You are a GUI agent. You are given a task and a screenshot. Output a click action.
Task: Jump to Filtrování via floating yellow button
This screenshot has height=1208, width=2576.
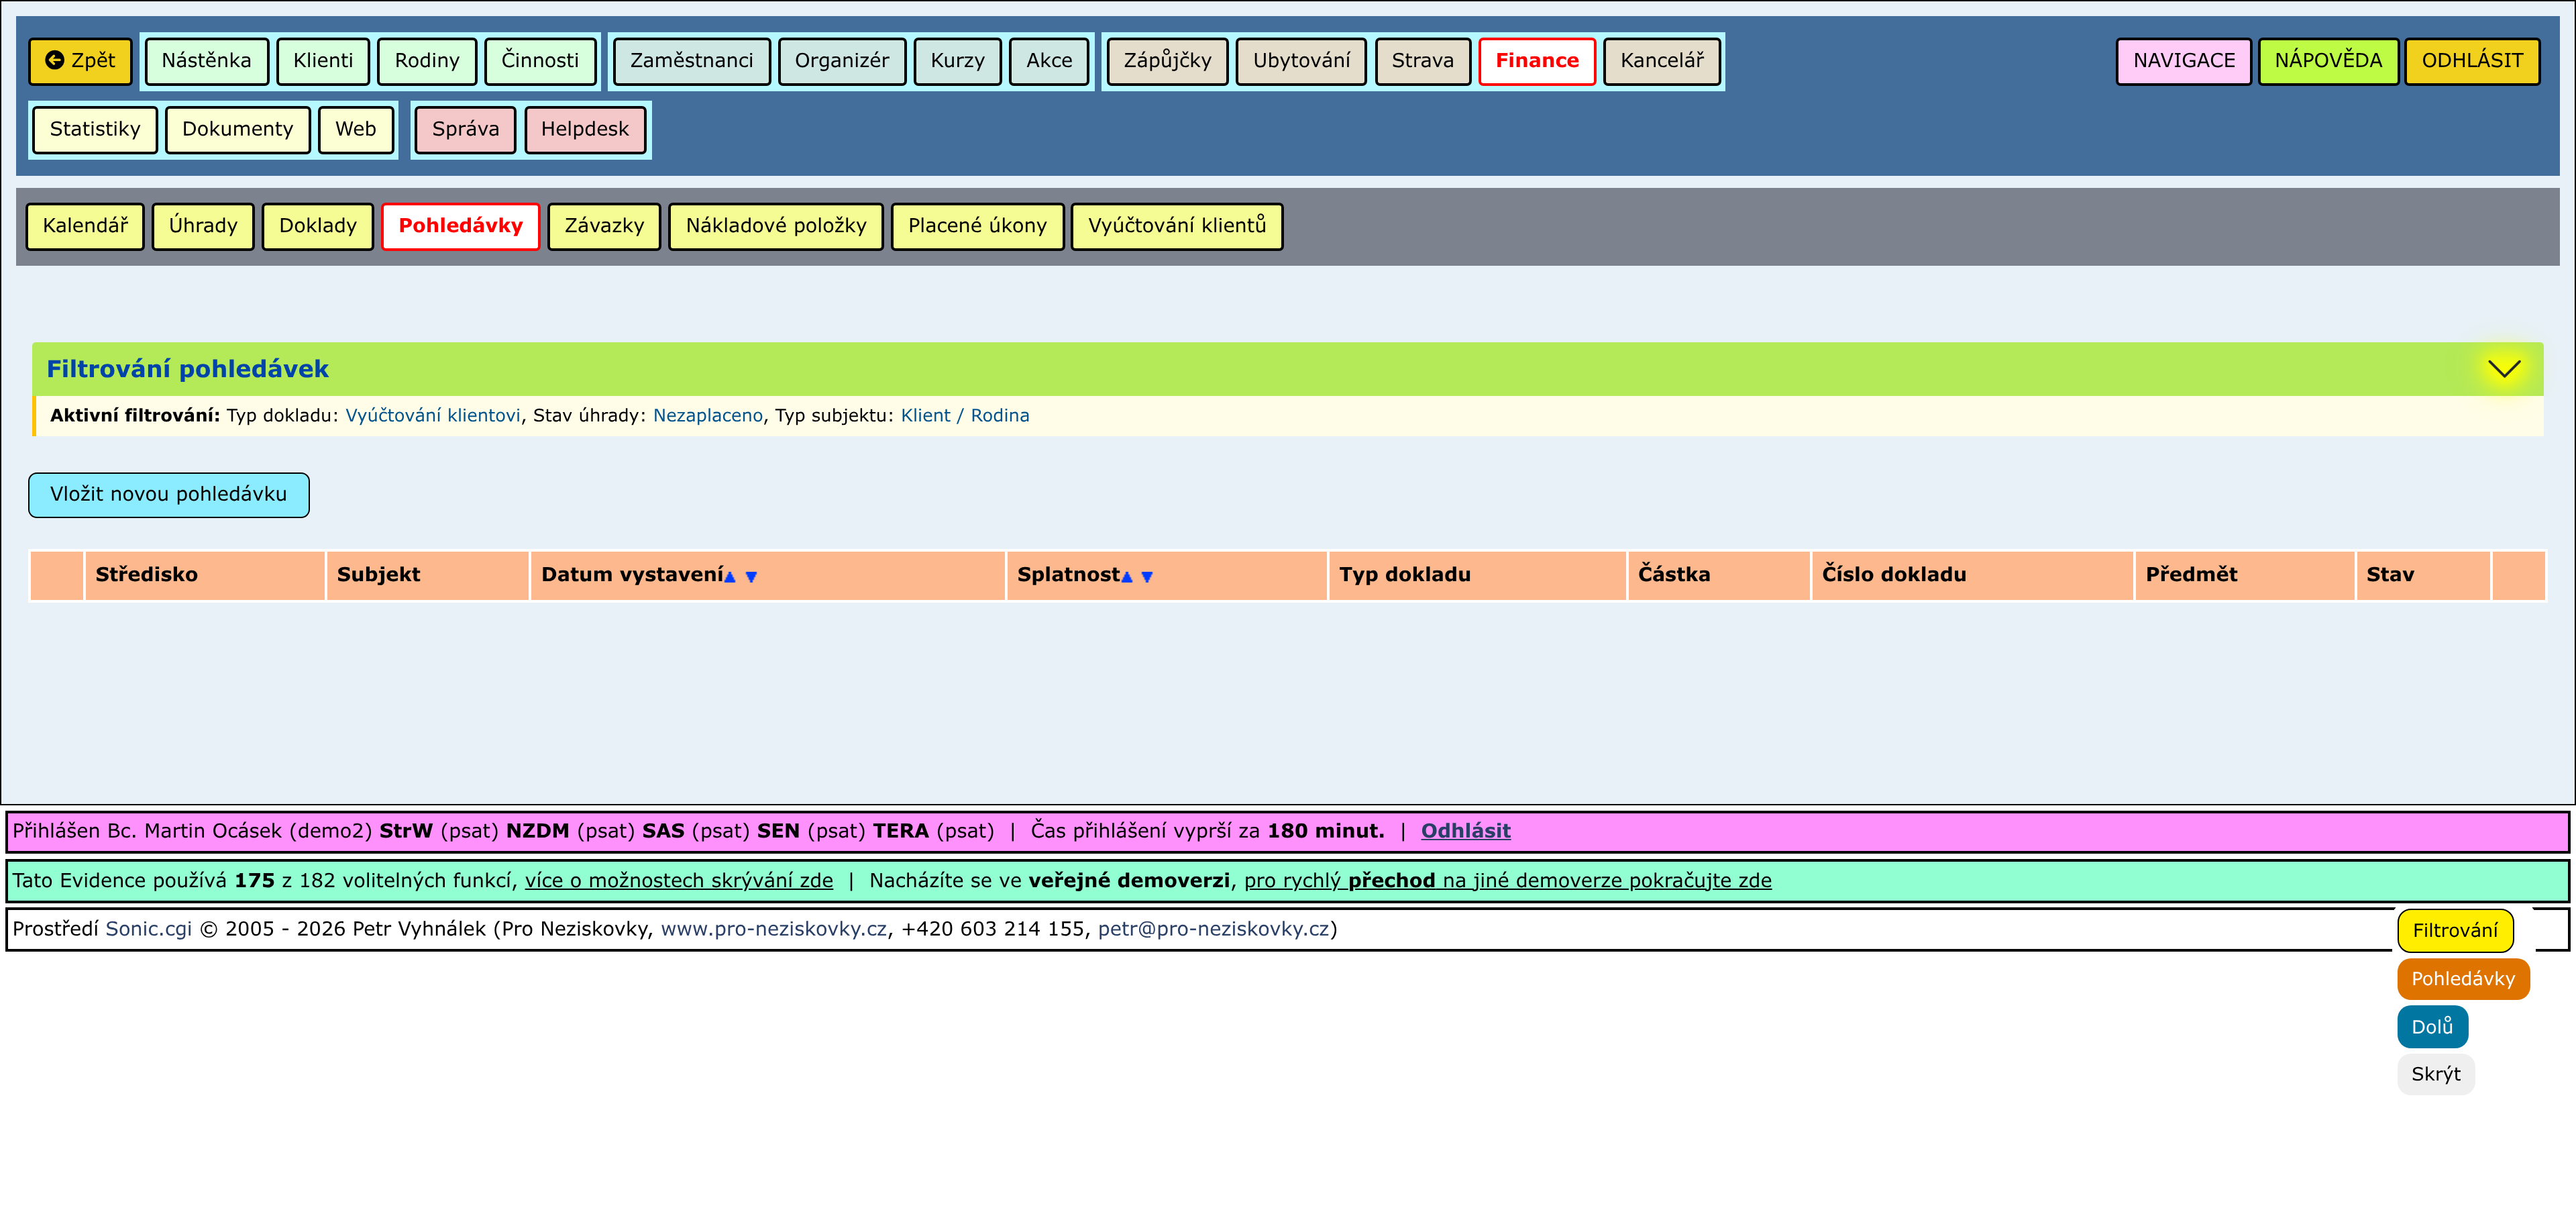coord(2454,931)
